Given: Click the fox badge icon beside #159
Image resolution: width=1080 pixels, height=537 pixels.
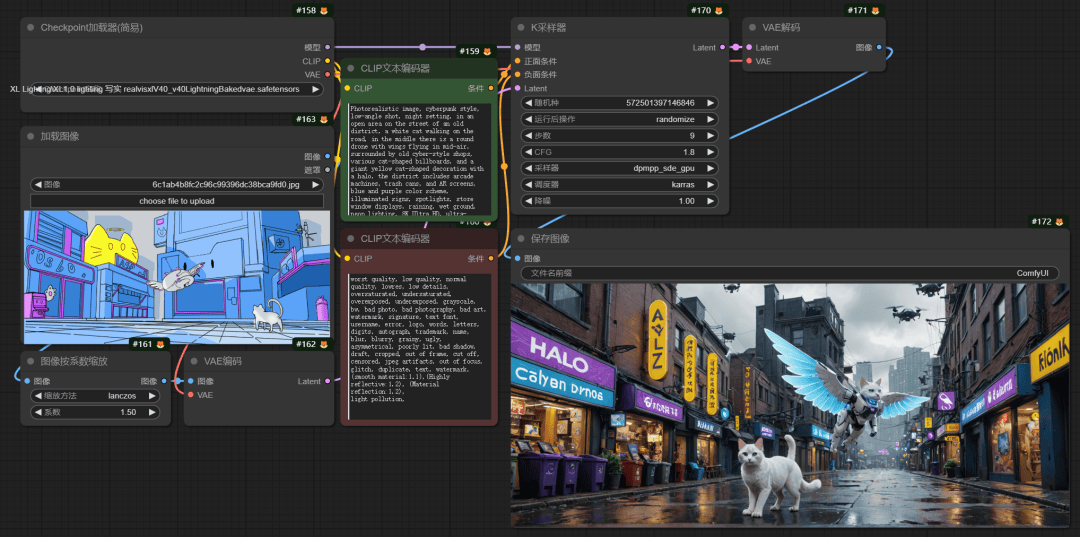Looking at the screenshot, I should tap(488, 51).
